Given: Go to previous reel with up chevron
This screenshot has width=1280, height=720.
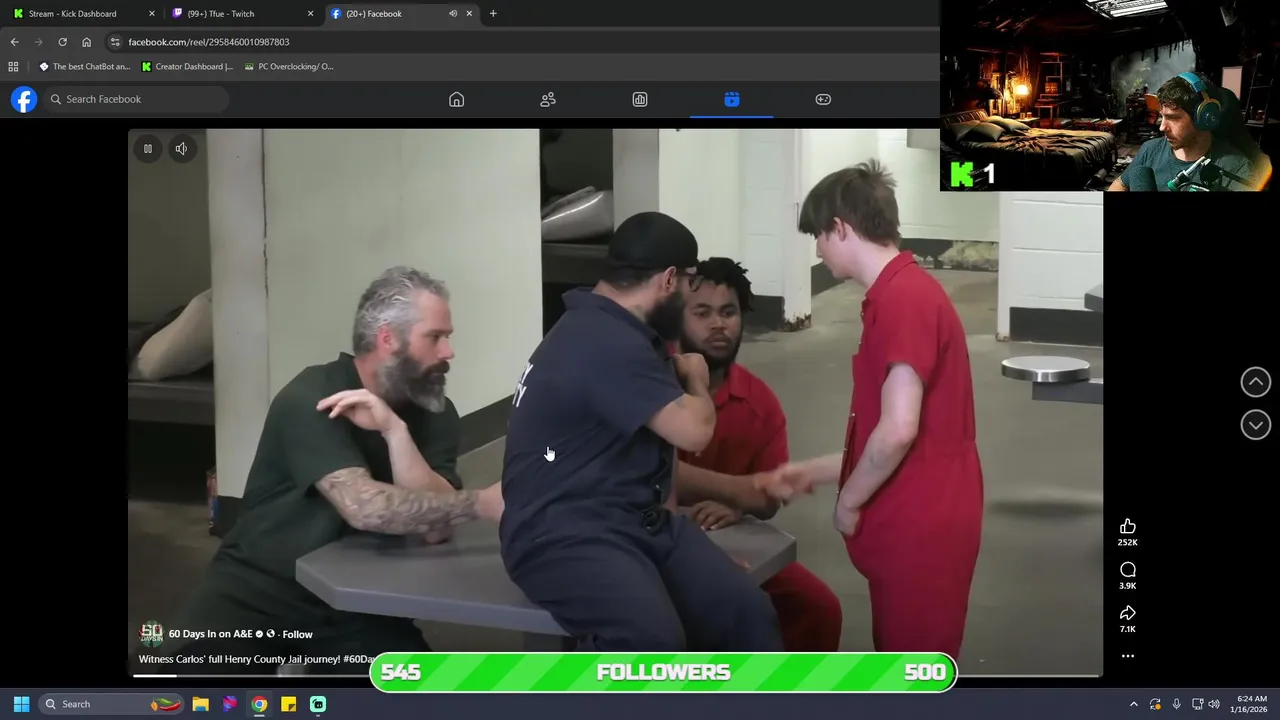Looking at the screenshot, I should (1256, 382).
